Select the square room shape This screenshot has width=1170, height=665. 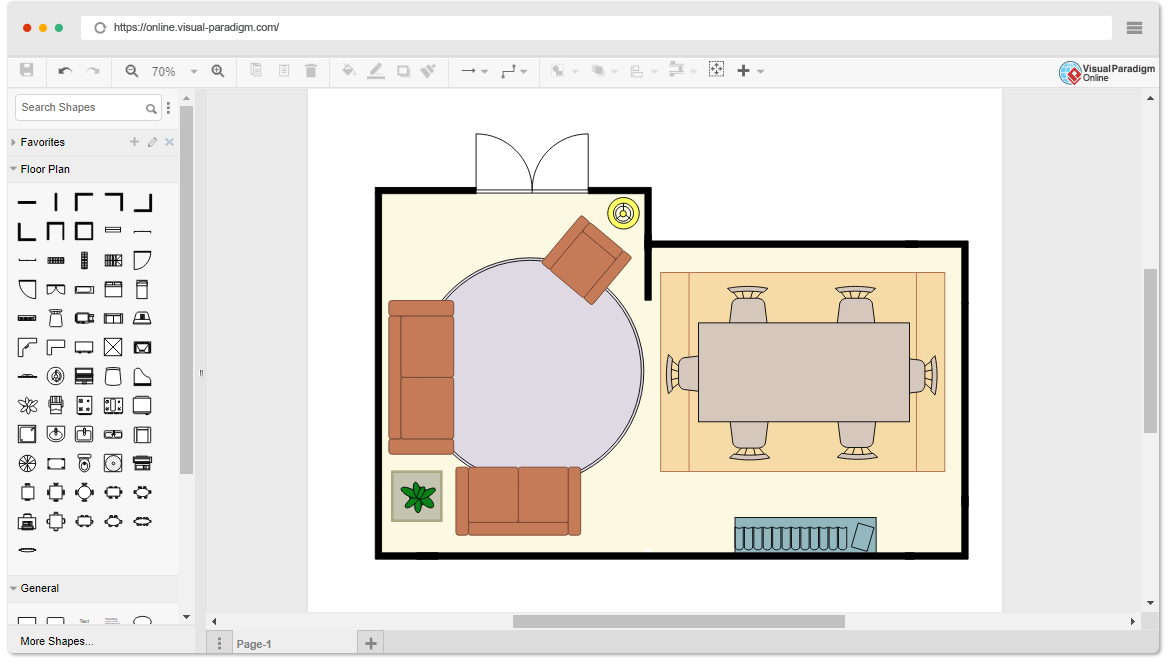pyautogui.click(x=84, y=231)
